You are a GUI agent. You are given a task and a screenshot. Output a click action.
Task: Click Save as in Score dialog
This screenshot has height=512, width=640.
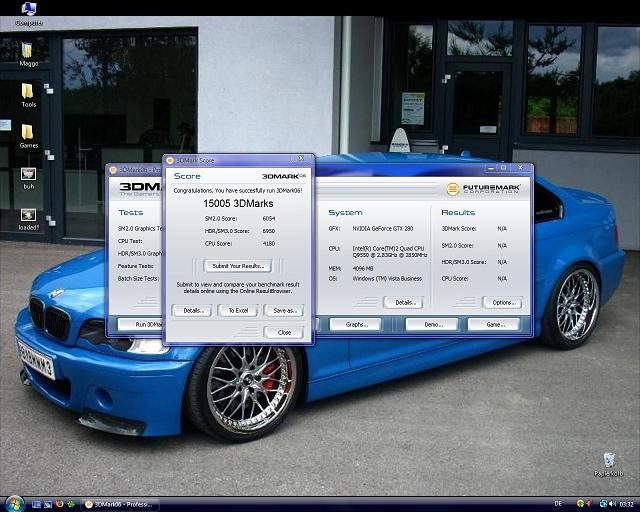point(284,311)
